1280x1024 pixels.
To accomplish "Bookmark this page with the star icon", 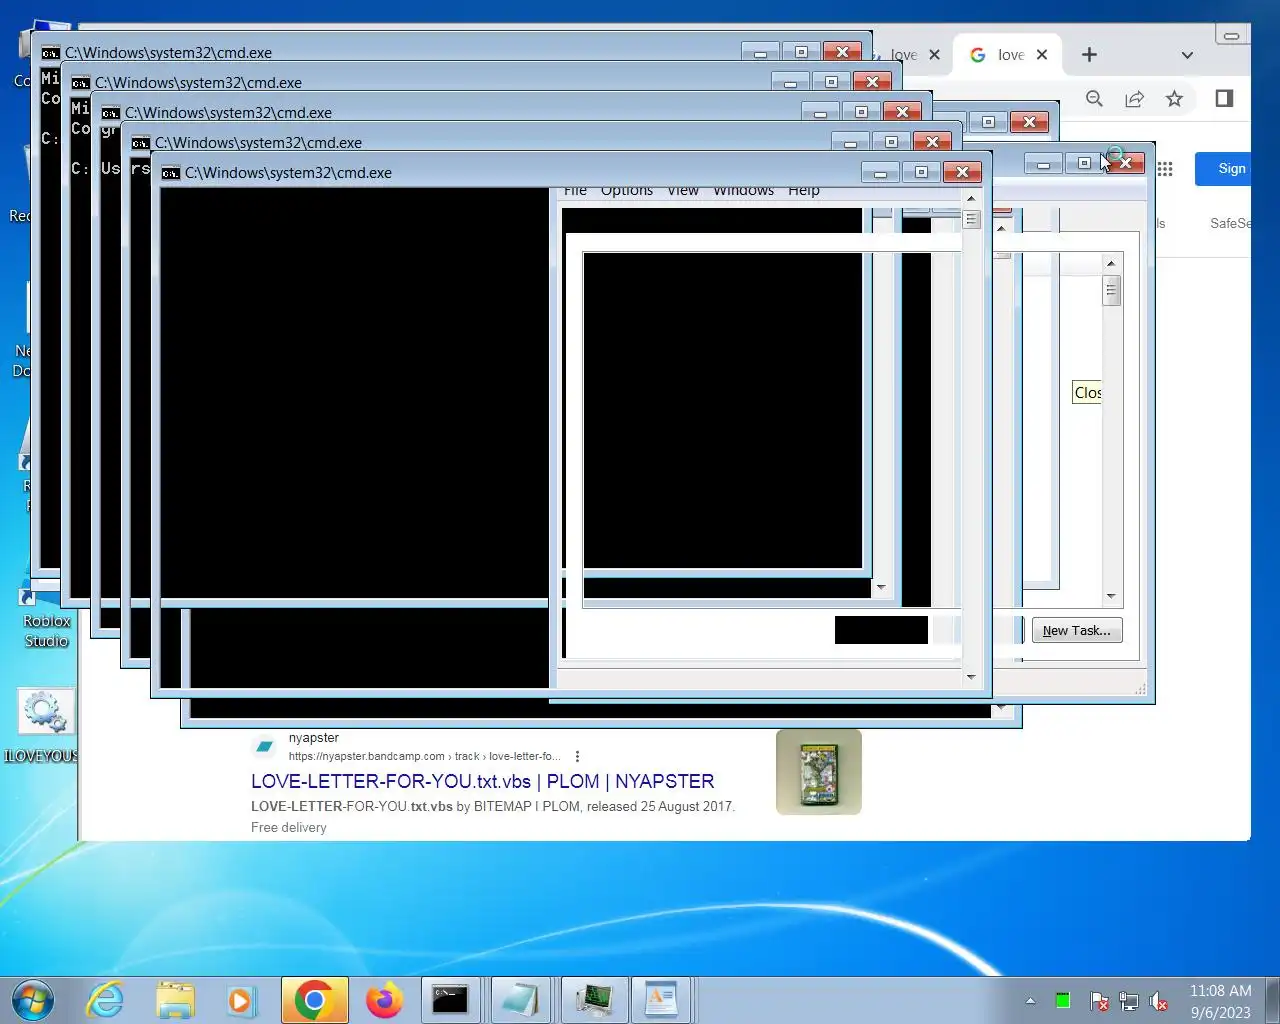I will click(x=1174, y=98).
